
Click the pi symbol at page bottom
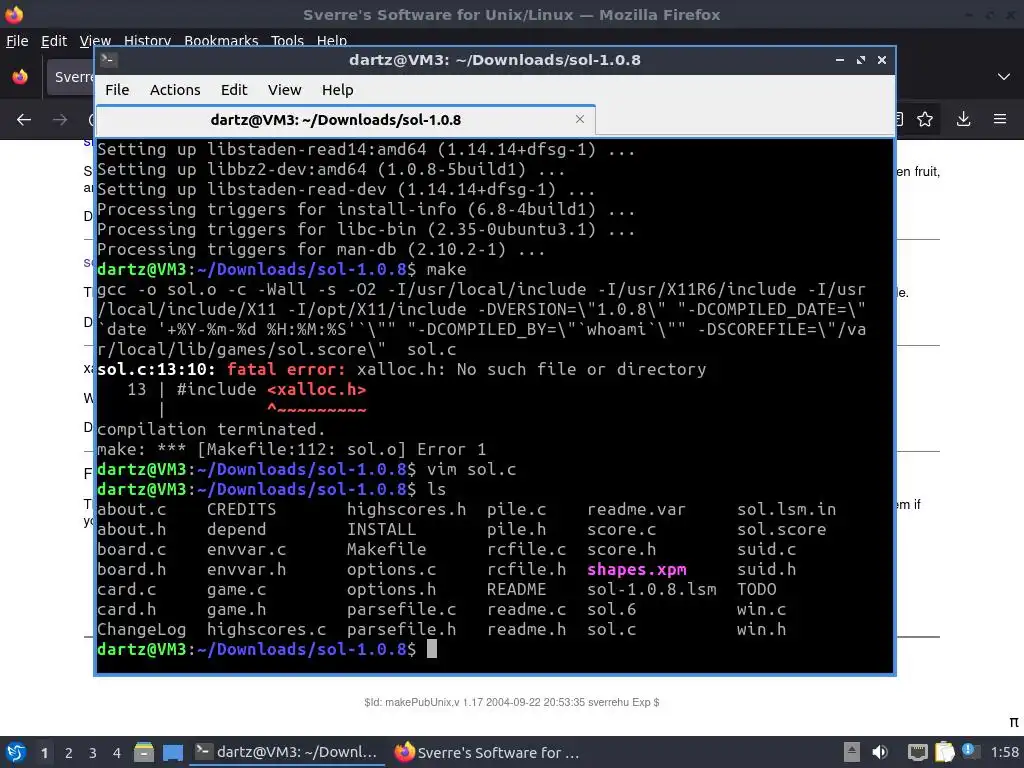click(1014, 722)
